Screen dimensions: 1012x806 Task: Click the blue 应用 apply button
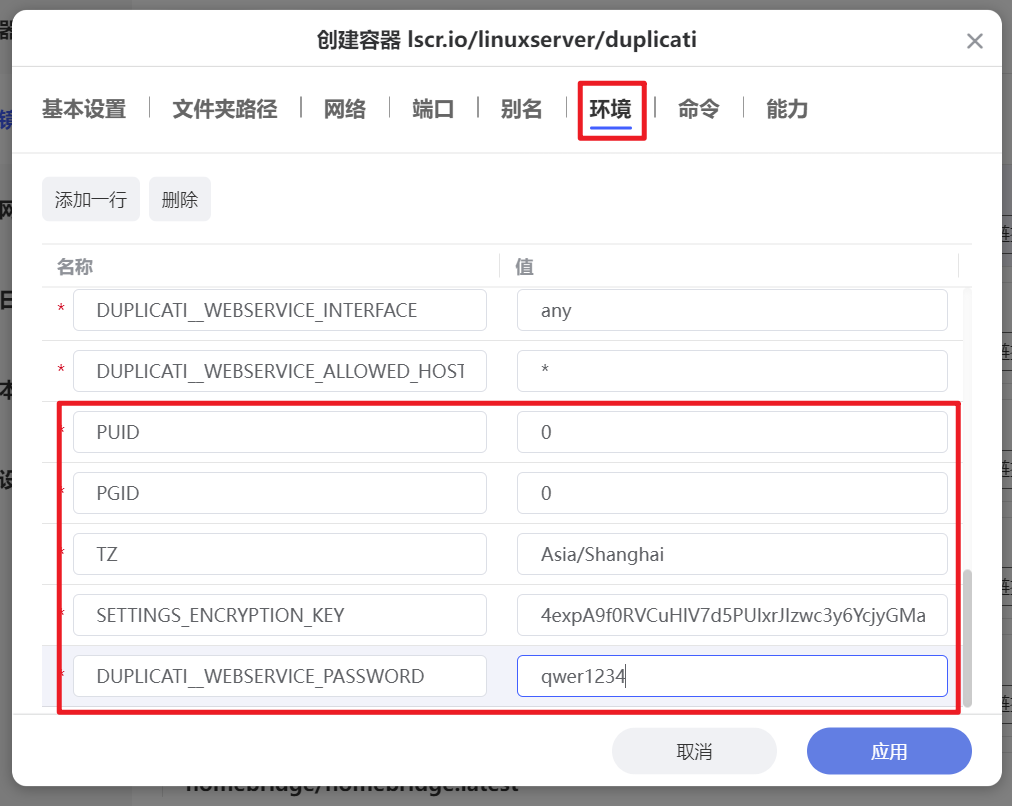tap(888, 751)
